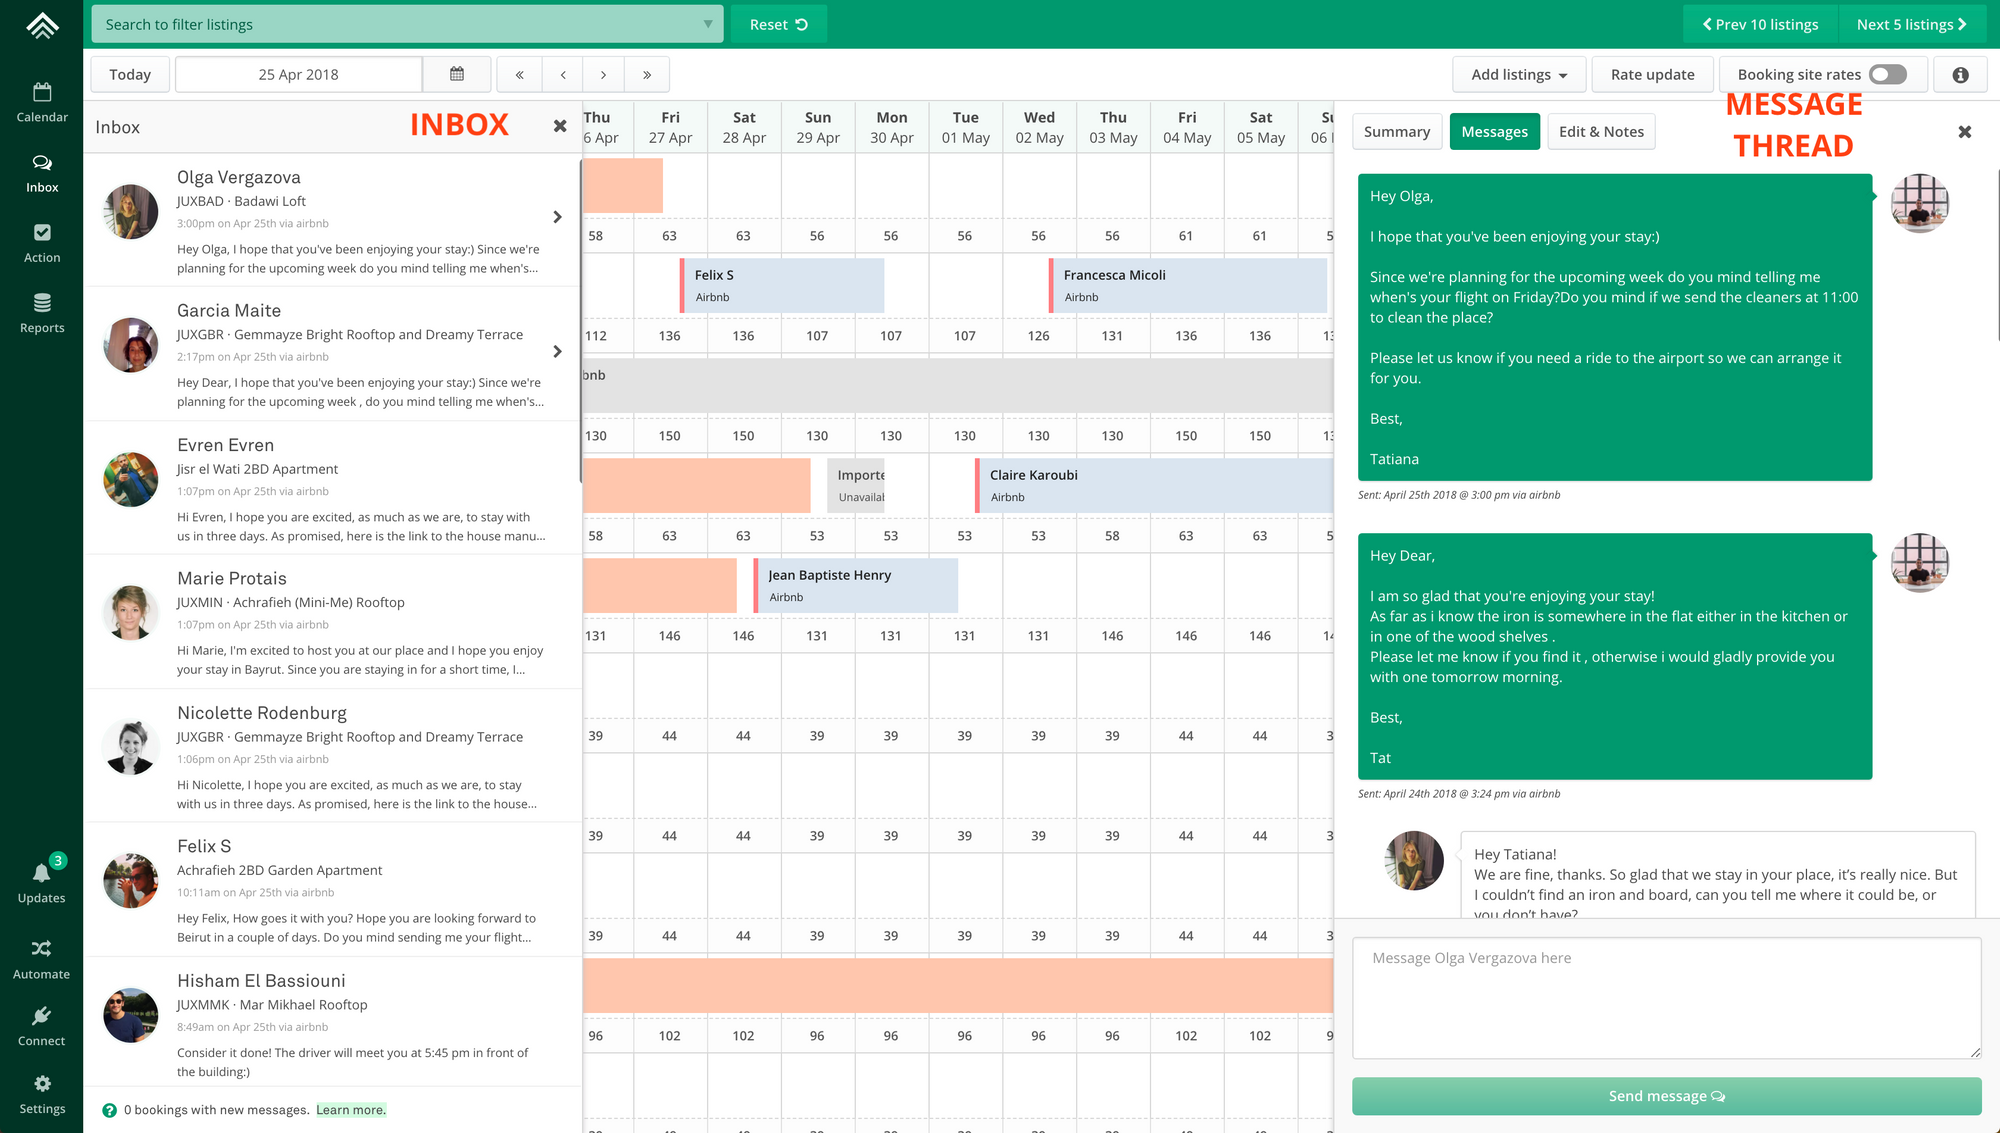Click the info circle icon
2000x1133 pixels.
[1960, 75]
